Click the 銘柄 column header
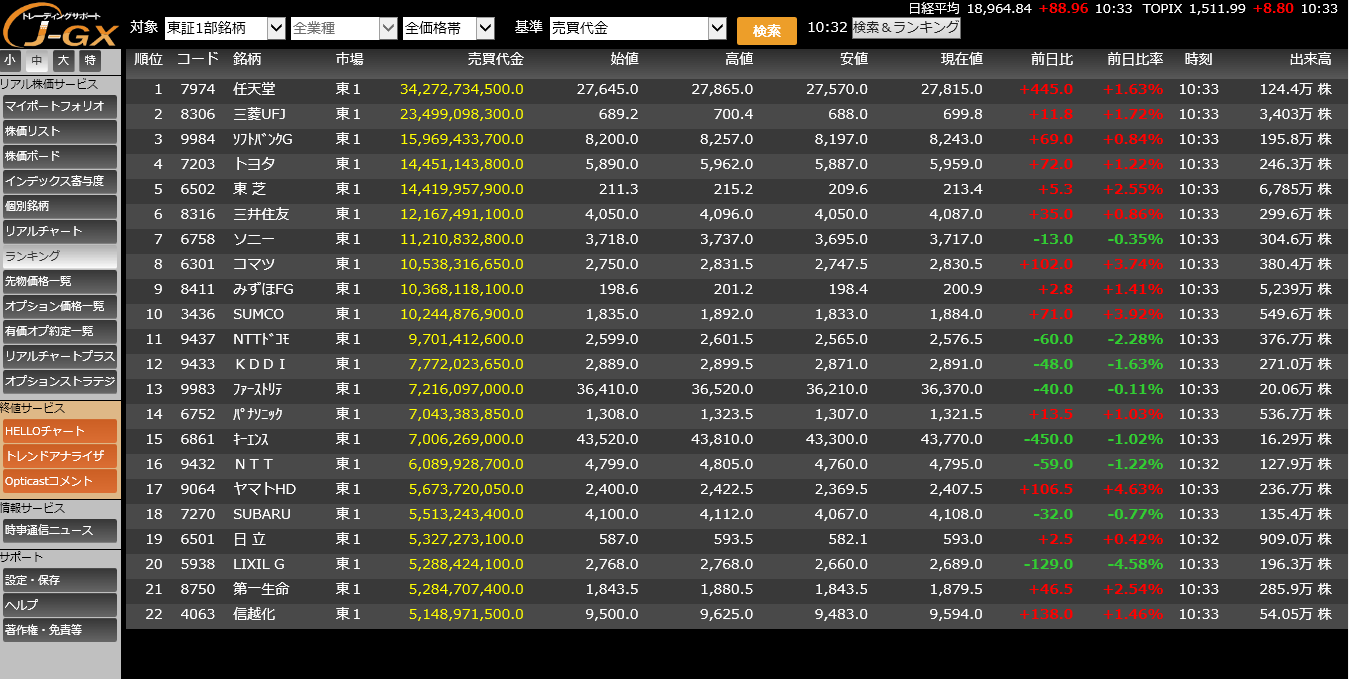This screenshot has height=679, width=1349. [247, 60]
